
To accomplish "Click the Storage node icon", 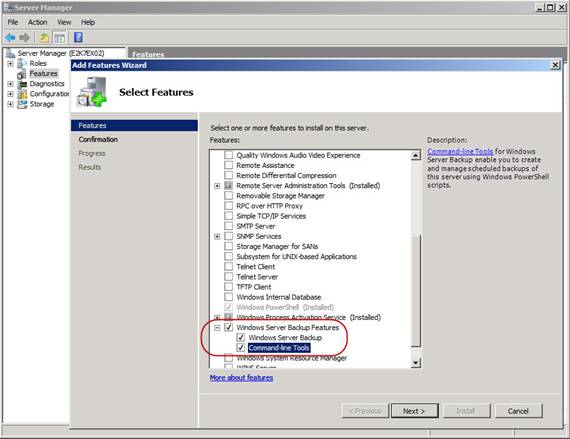I will click(x=22, y=104).
